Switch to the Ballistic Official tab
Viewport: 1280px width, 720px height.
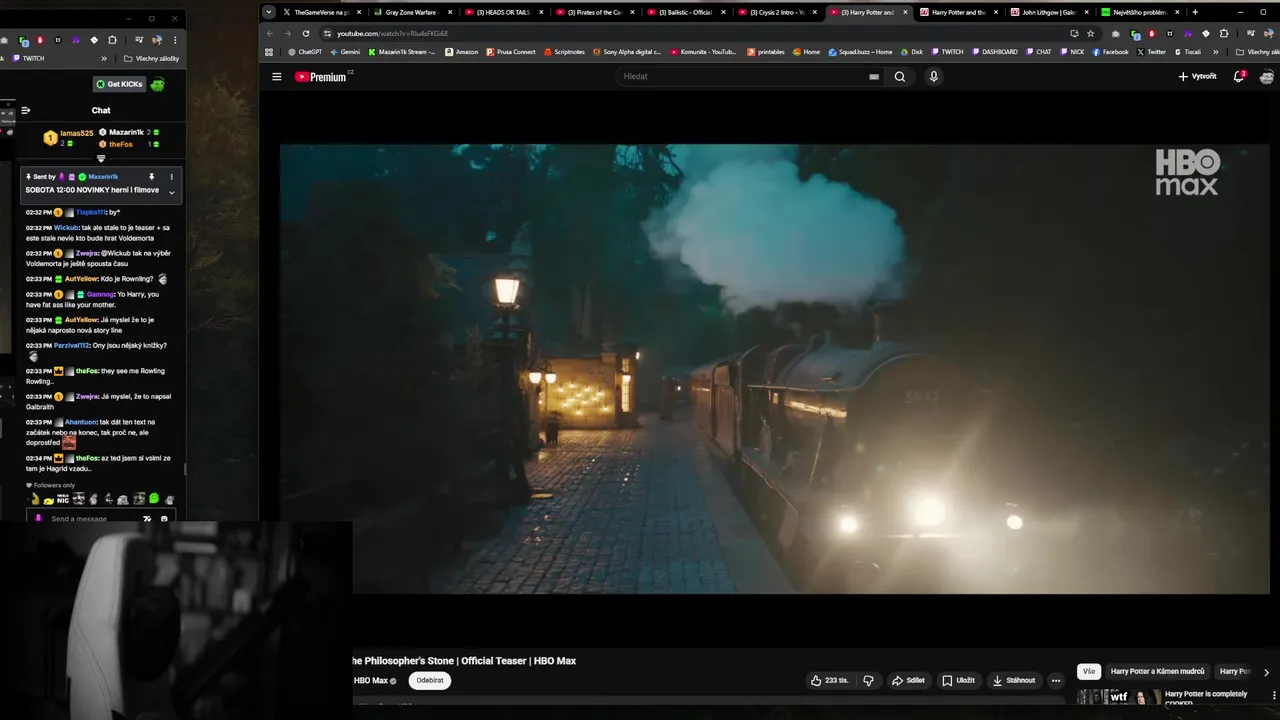(686, 12)
